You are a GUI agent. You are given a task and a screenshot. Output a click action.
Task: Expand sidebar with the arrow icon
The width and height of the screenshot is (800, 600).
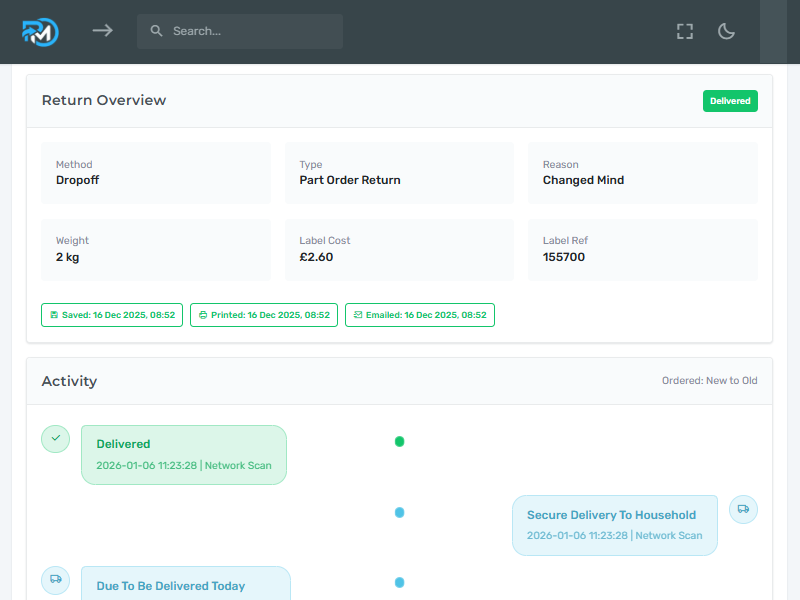coord(102,31)
